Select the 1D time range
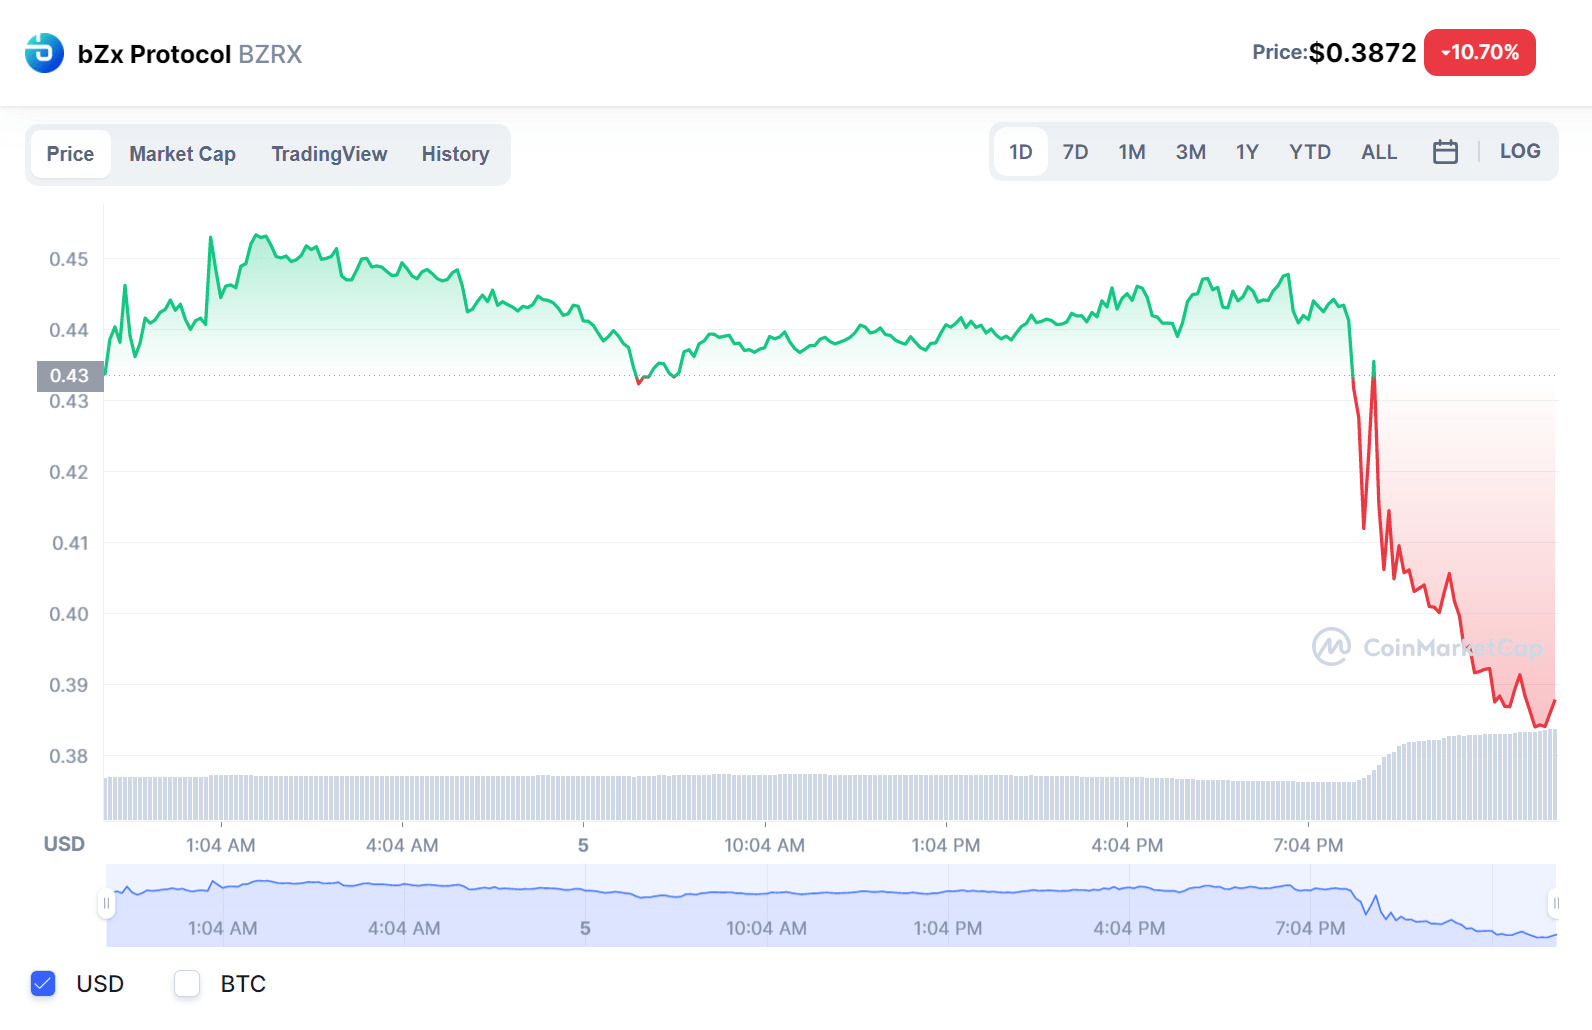1592x1030 pixels. 1020,152
